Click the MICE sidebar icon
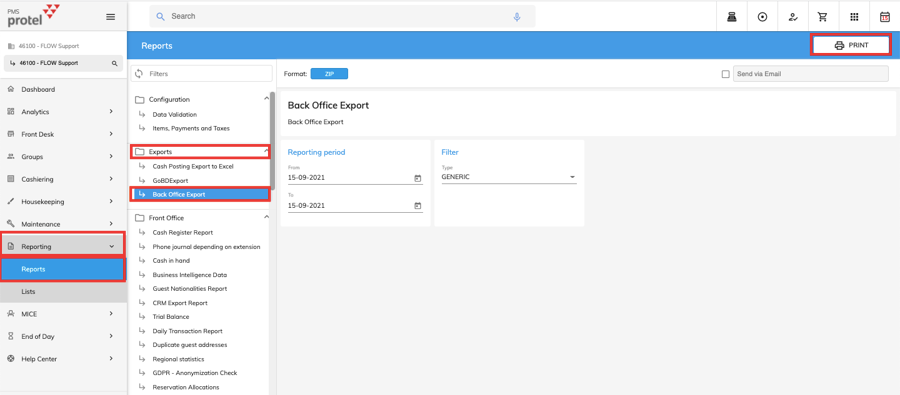This screenshot has height=395, width=900. [x=10, y=314]
